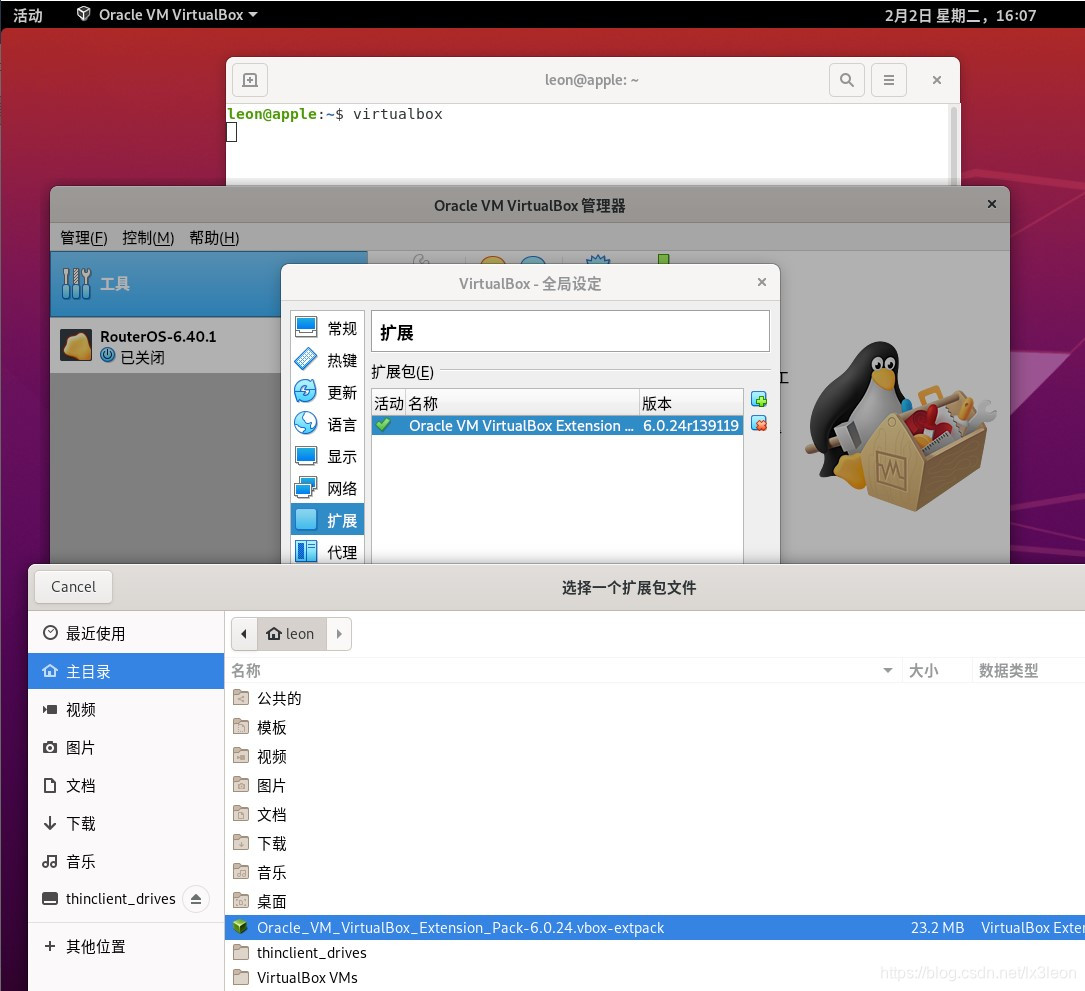
Task: Open Pictures (图片) in file chooser sidebar
Action: pos(126,747)
